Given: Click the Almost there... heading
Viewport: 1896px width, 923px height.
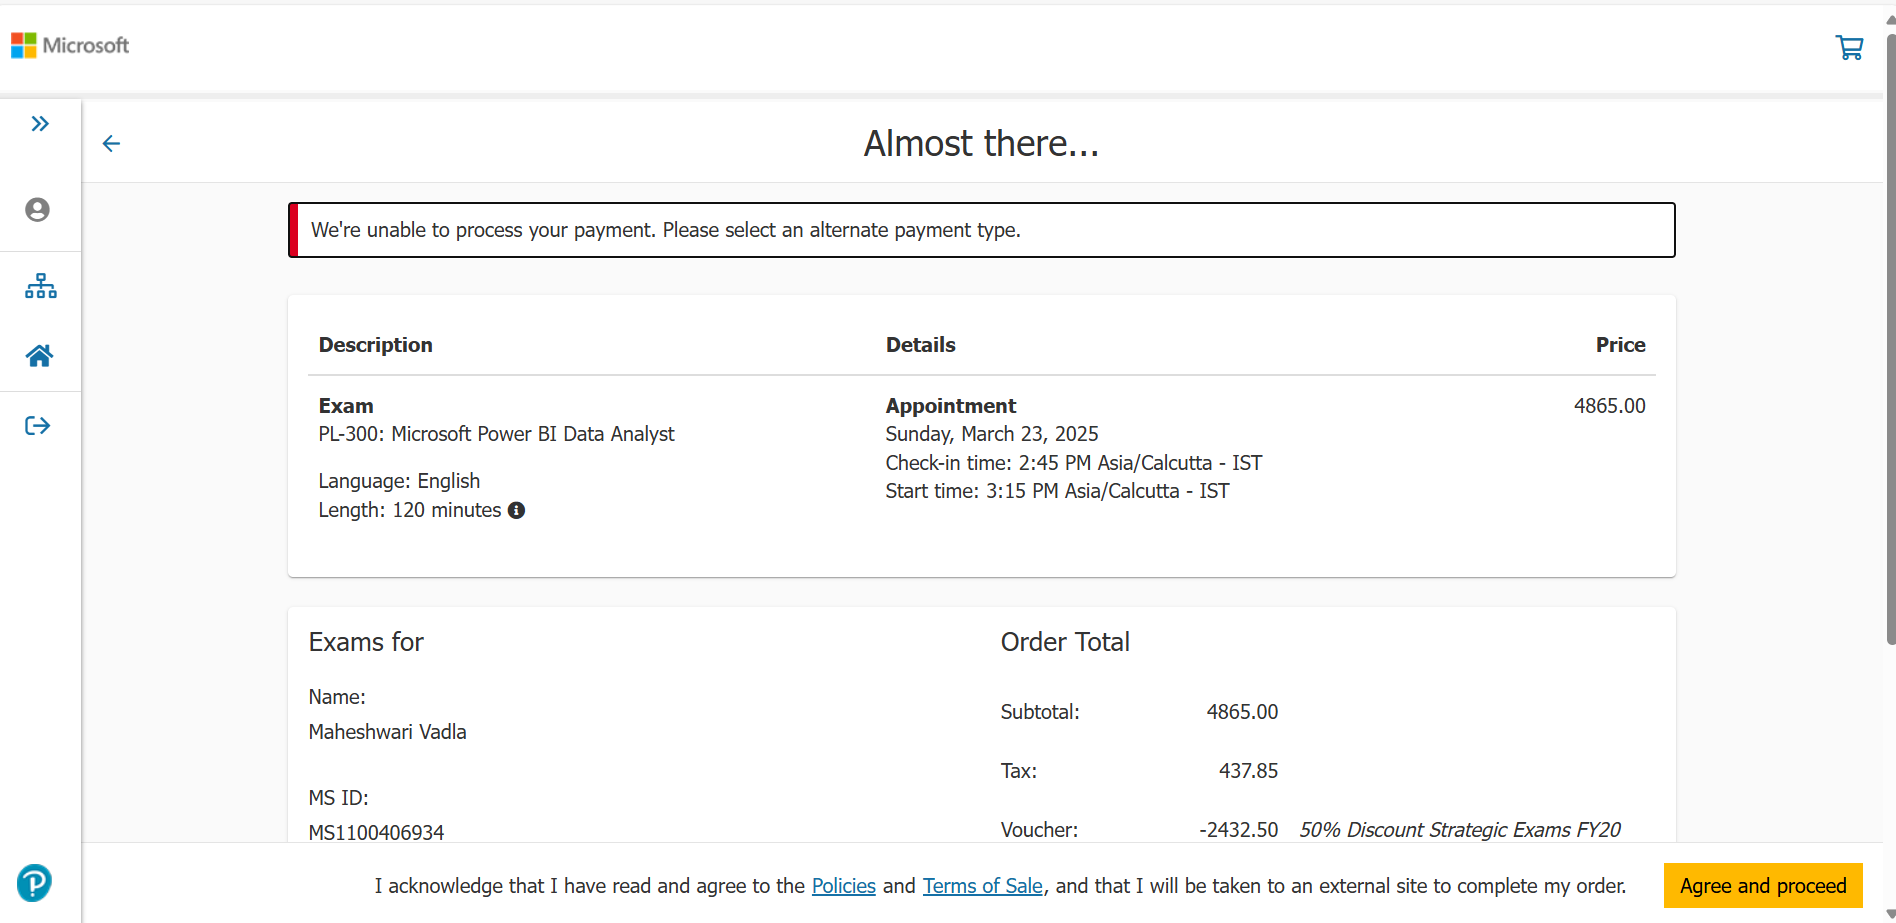Looking at the screenshot, I should (x=981, y=143).
